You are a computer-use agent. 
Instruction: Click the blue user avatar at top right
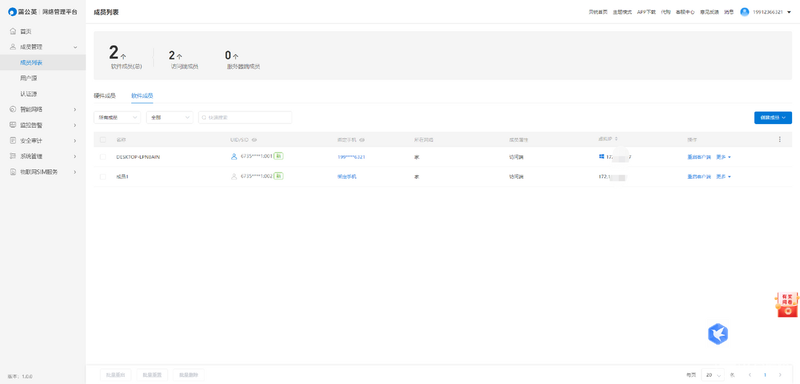click(744, 12)
